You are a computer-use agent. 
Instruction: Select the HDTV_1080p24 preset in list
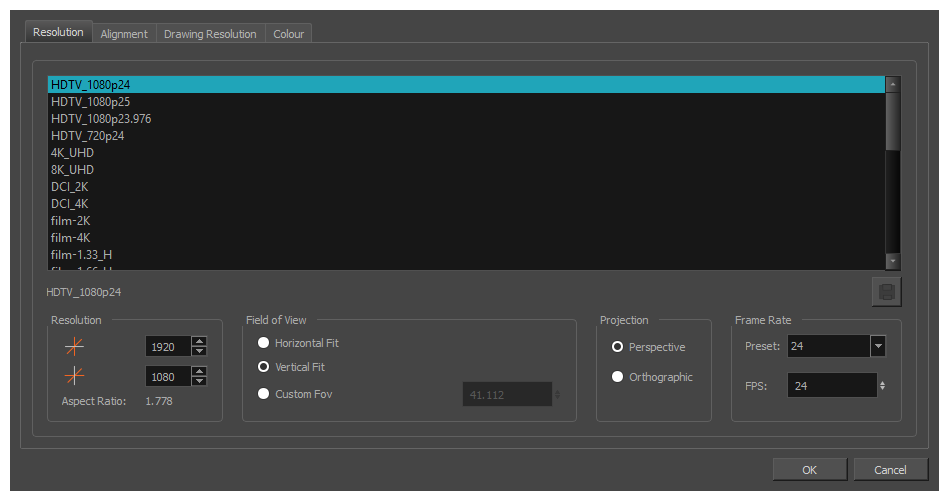466,85
